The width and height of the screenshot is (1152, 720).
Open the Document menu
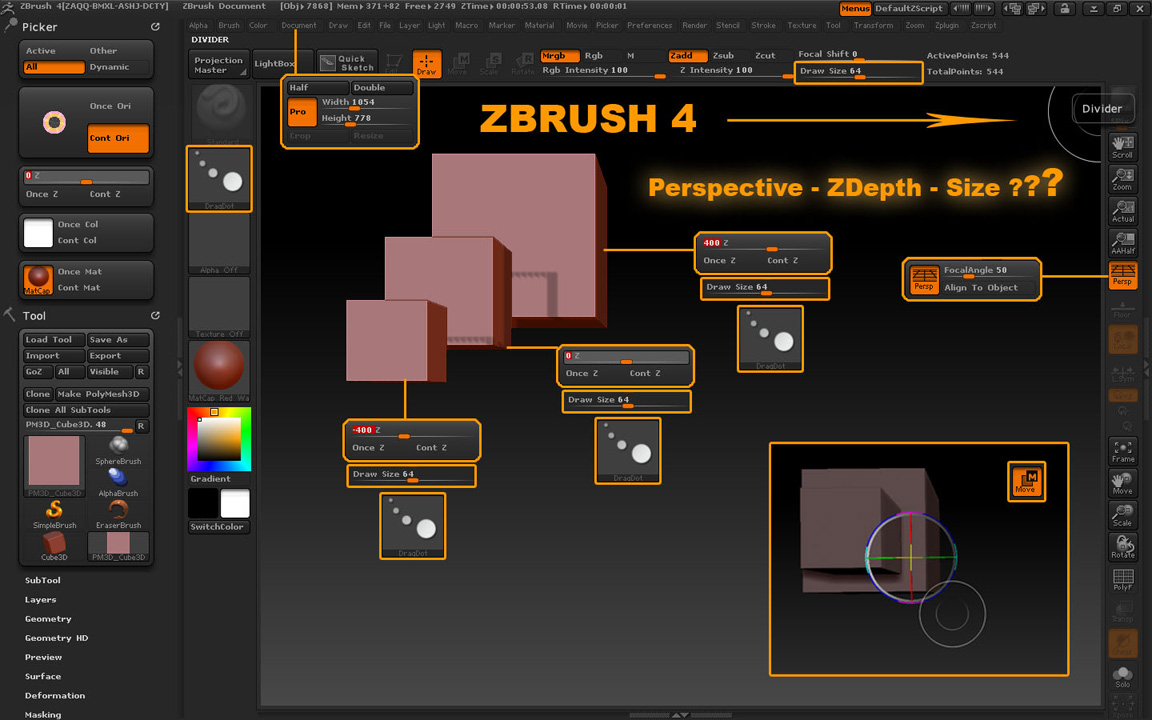pos(298,25)
